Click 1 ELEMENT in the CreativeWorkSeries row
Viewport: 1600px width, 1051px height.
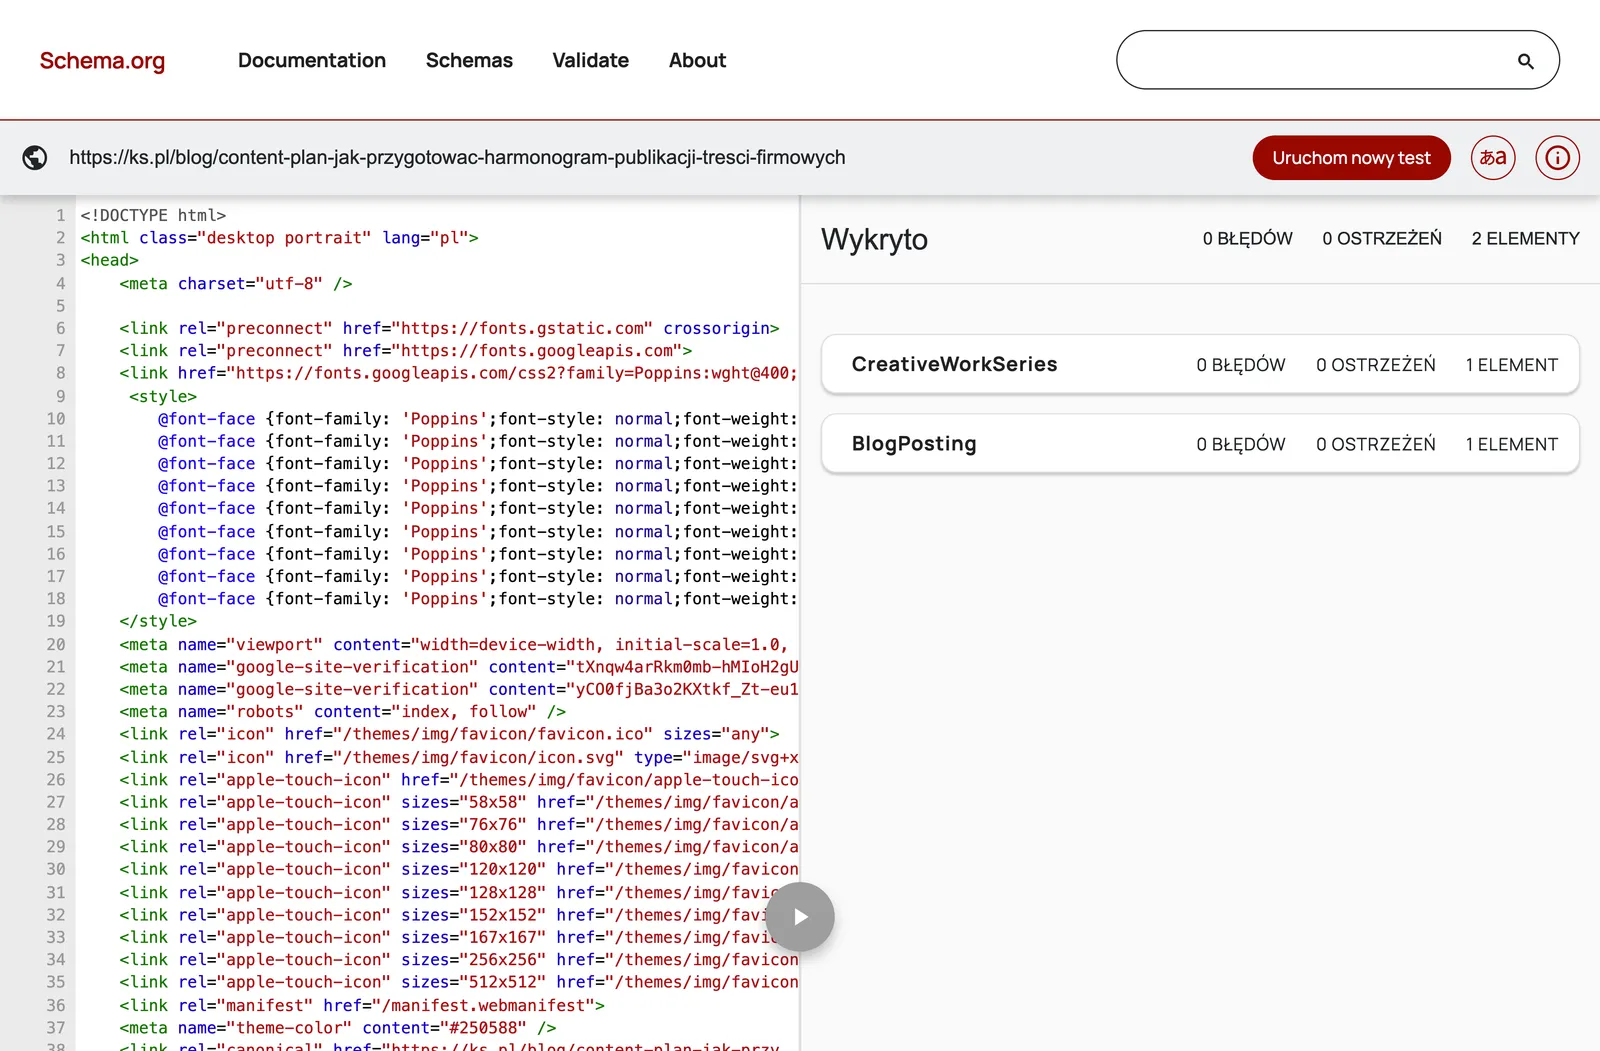[x=1511, y=365]
